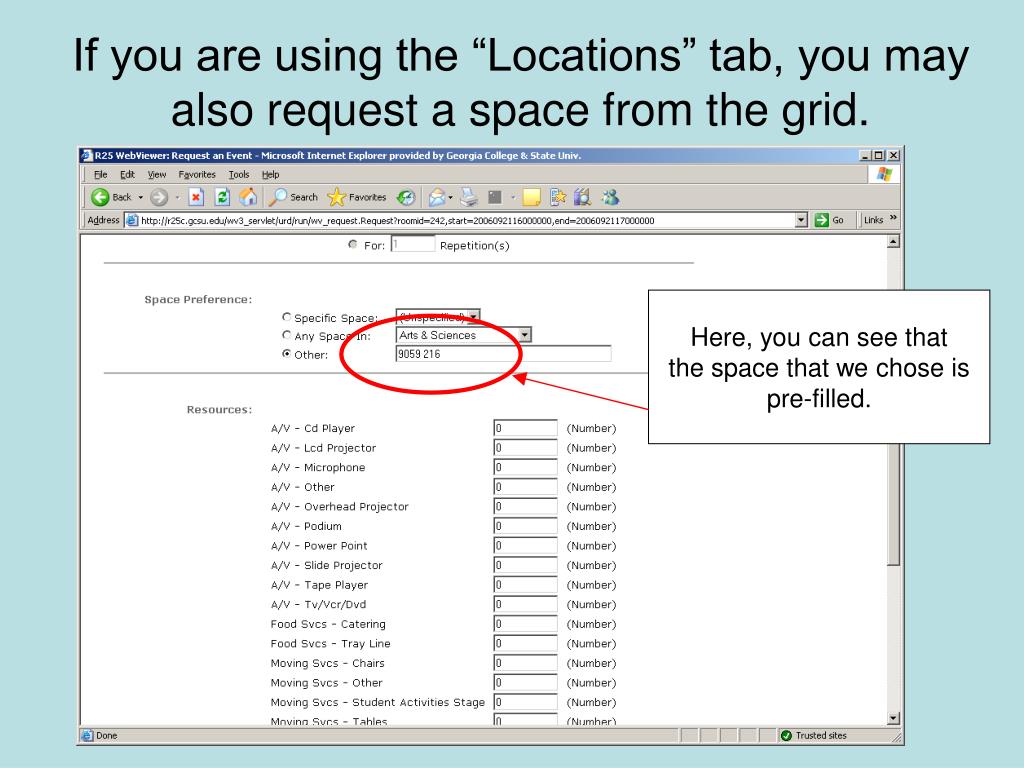Screen dimensions: 1024x768
Task: Click the page scrollbar up arrow
Action: (893, 242)
